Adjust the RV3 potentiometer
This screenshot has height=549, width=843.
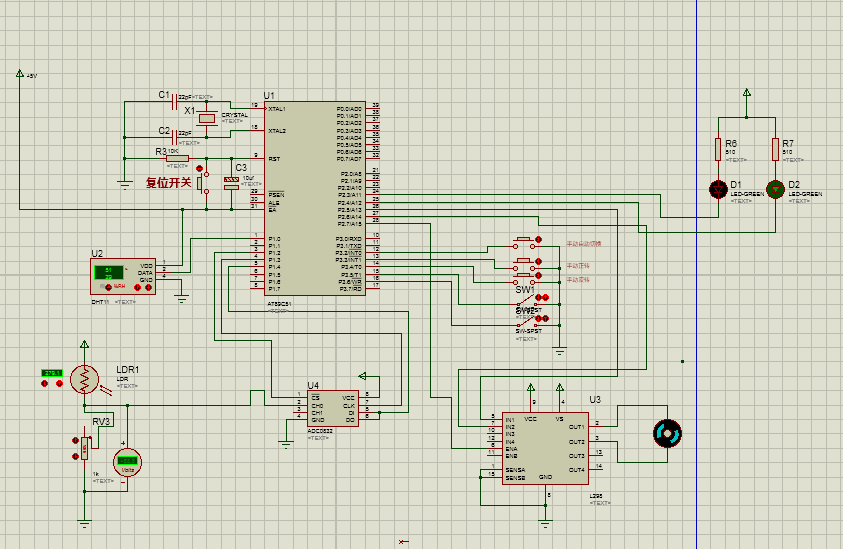[84, 447]
